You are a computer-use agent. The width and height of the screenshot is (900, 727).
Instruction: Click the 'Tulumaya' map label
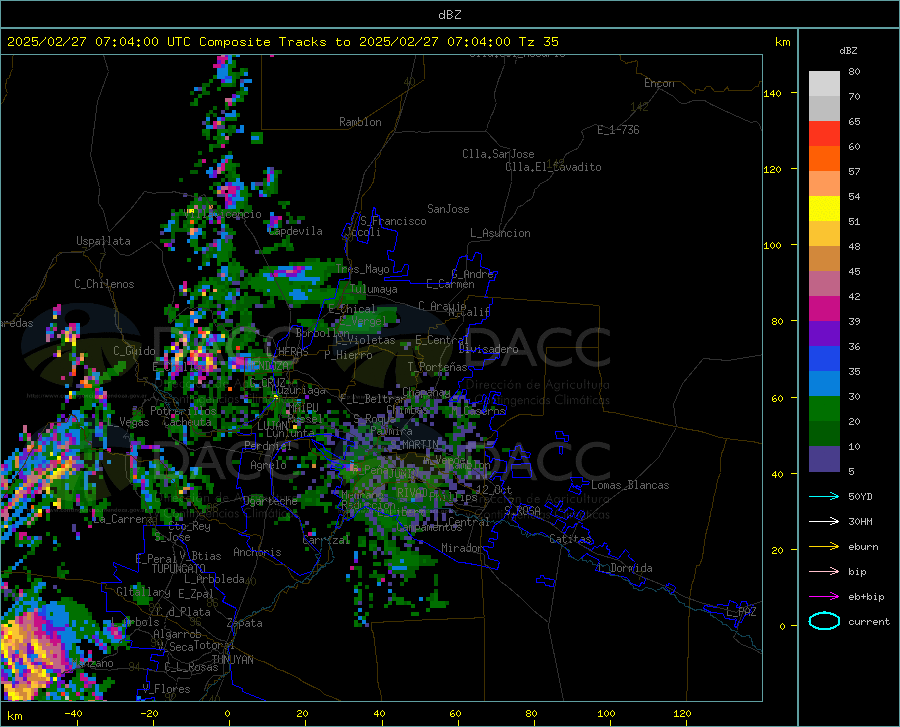tap(374, 289)
